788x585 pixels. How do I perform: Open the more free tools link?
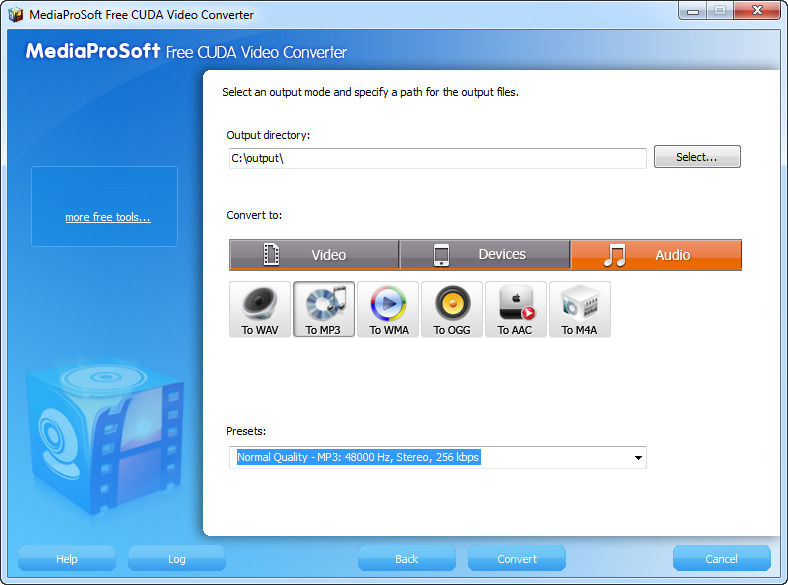click(x=108, y=217)
